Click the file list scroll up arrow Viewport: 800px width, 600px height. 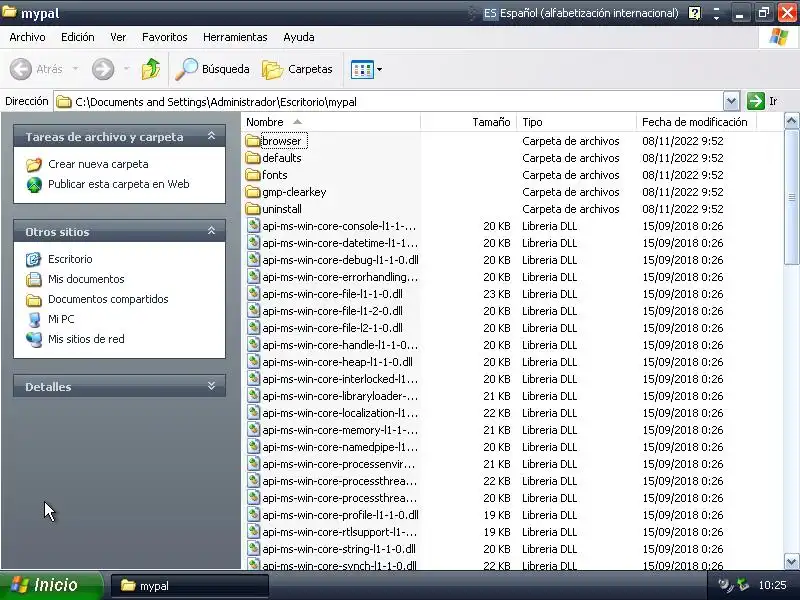791,121
